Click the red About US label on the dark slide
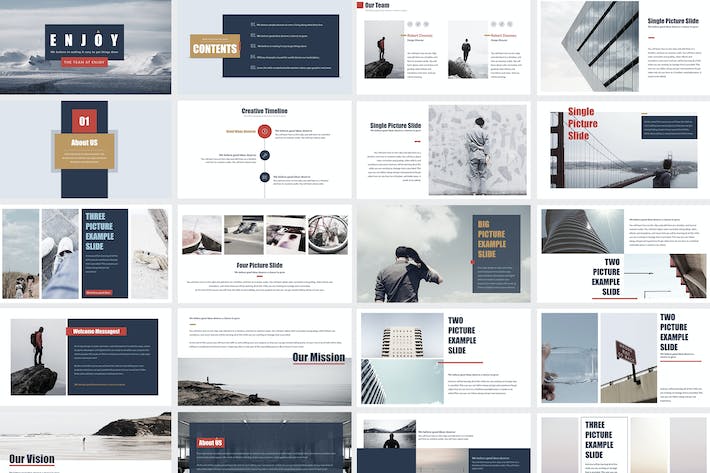 (x=211, y=442)
